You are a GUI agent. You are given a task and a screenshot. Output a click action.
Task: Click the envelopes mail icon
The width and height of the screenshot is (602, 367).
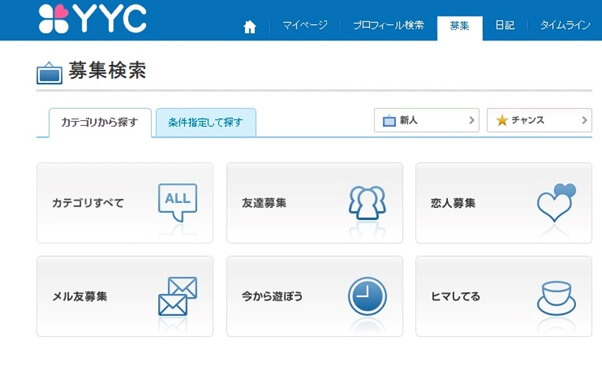point(178,296)
